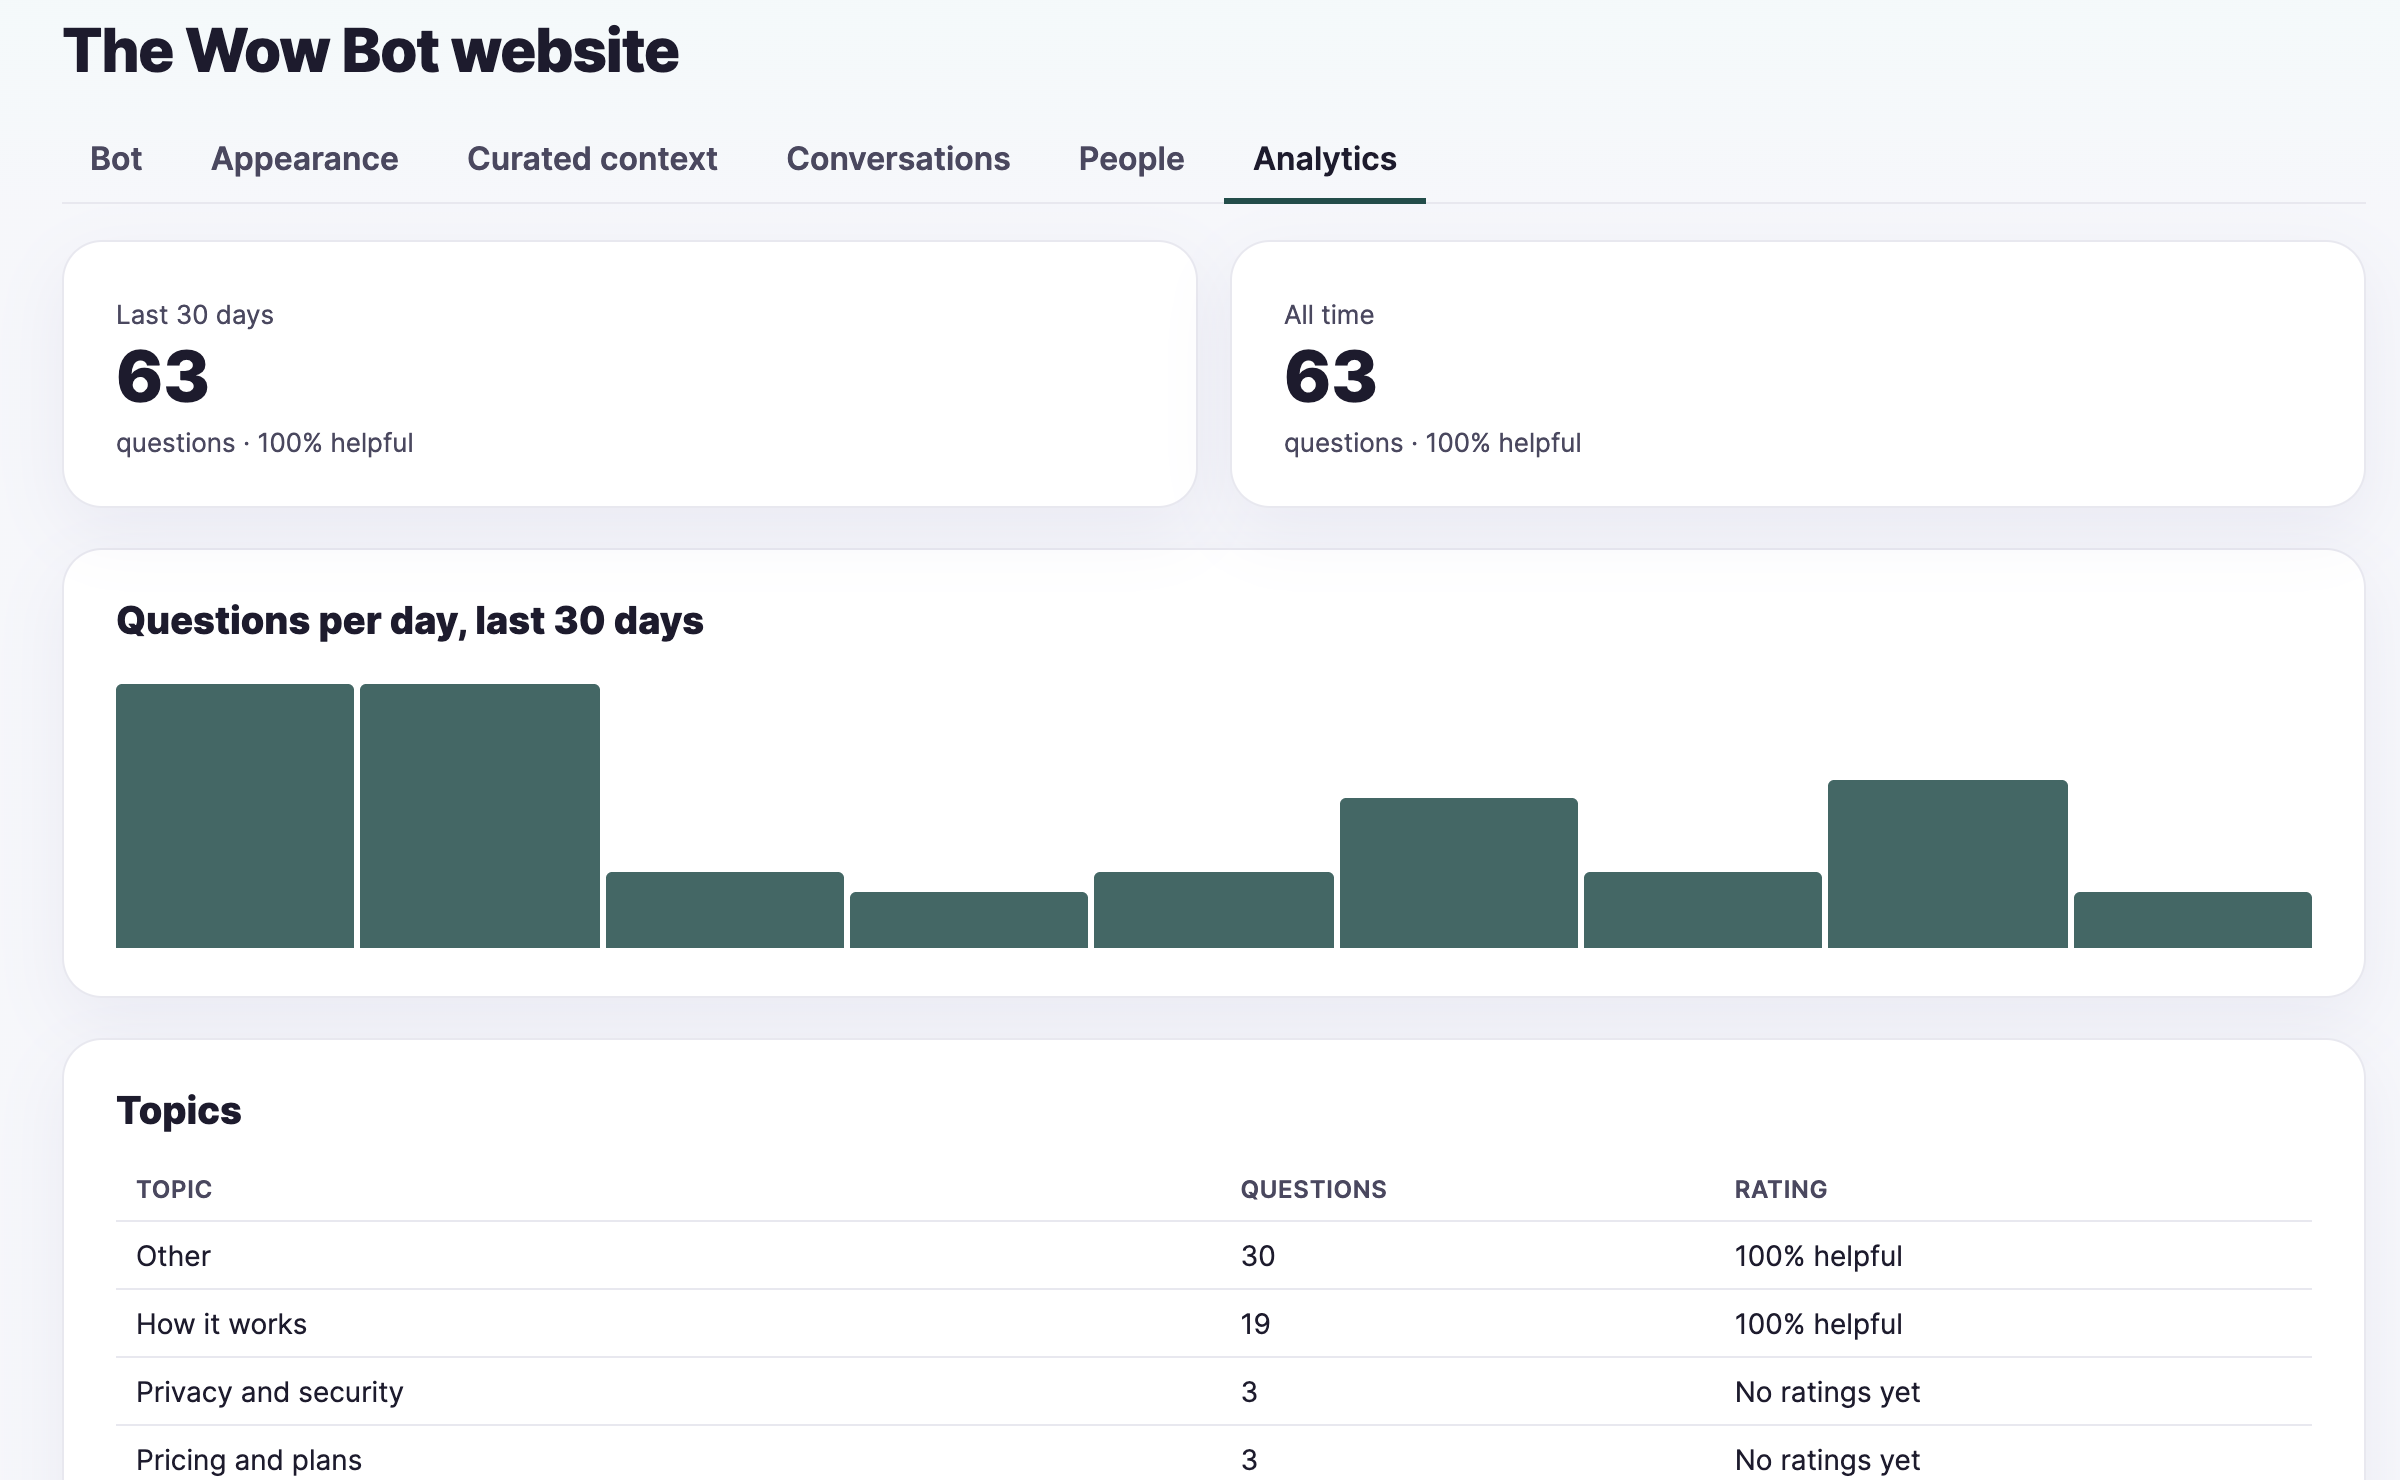Click question count 19 for How it works
This screenshot has height=1480, width=2400.
point(1256,1324)
